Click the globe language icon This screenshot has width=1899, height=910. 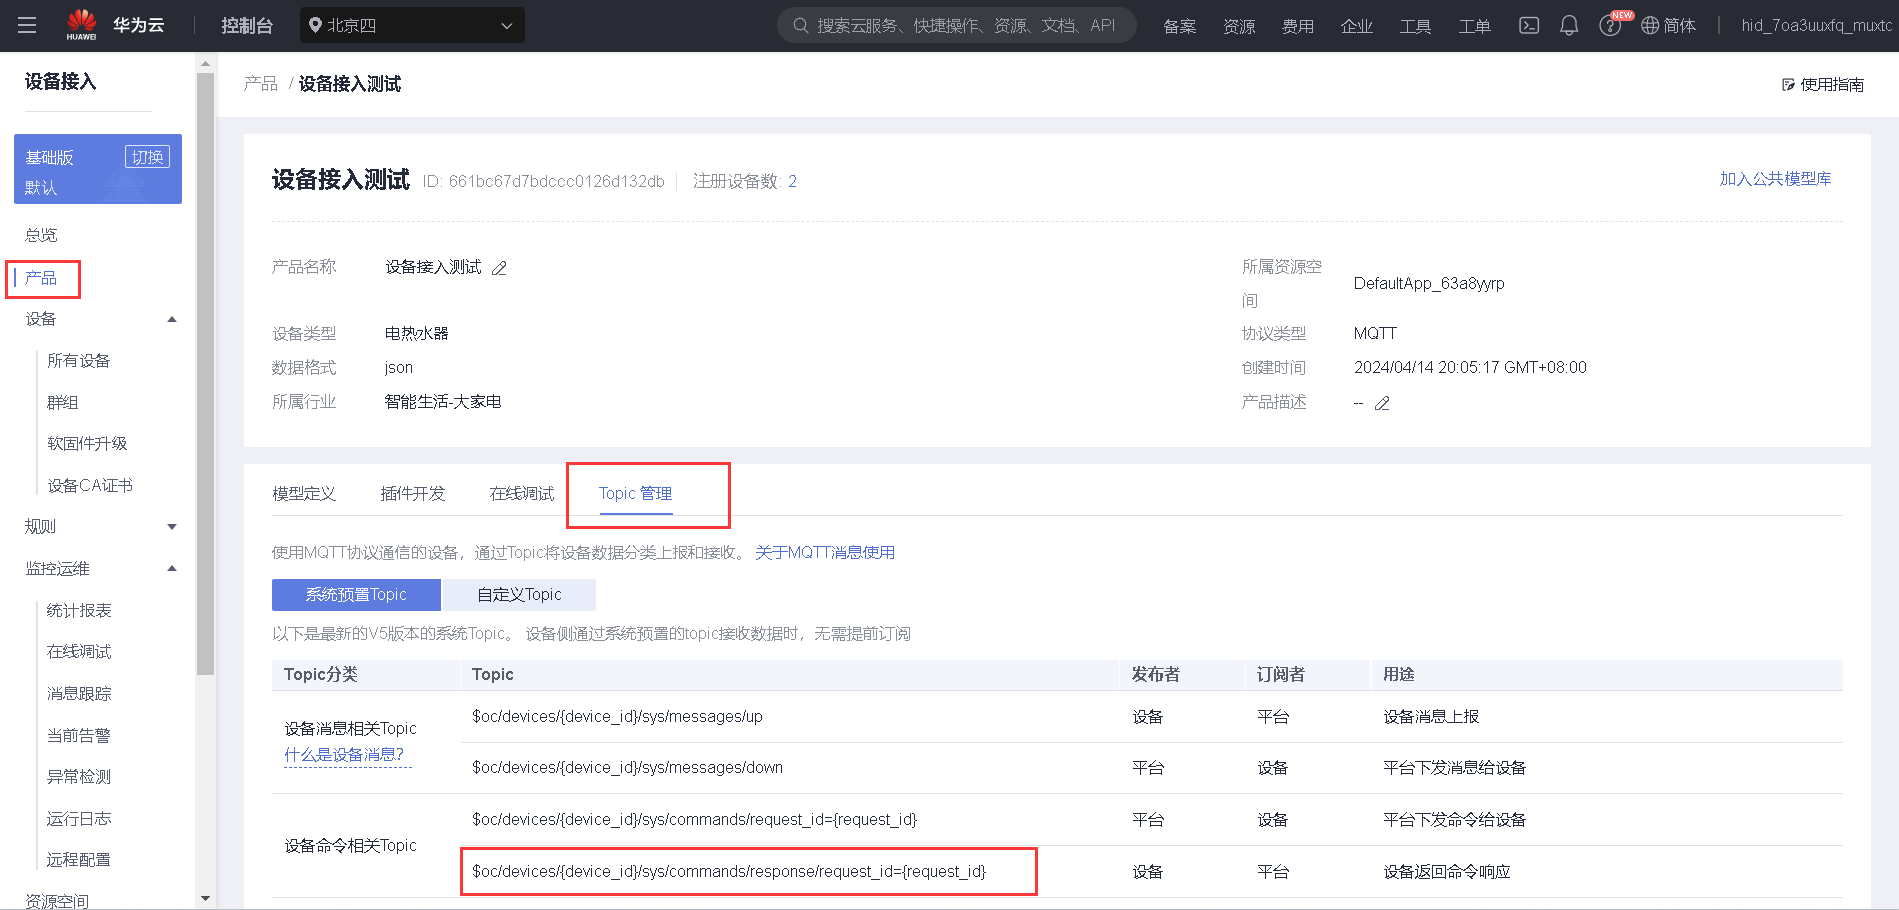[x=1650, y=25]
